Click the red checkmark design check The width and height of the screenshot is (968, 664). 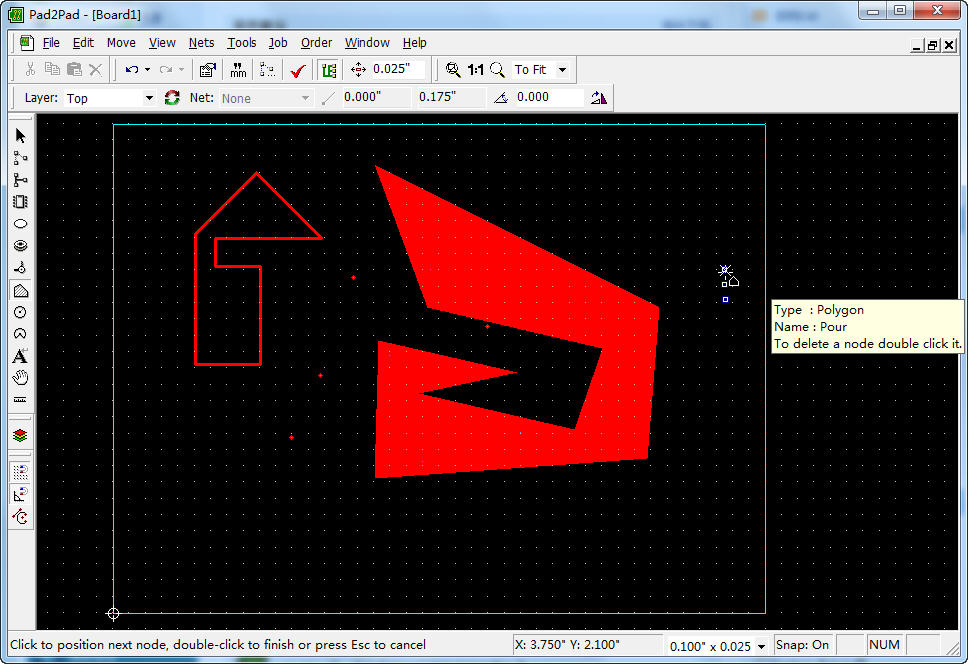click(x=297, y=70)
